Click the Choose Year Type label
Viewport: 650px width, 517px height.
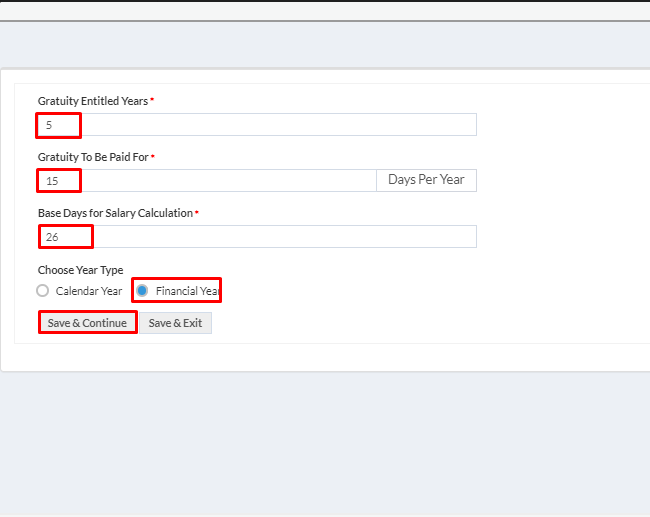pyautogui.click(x=80, y=270)
